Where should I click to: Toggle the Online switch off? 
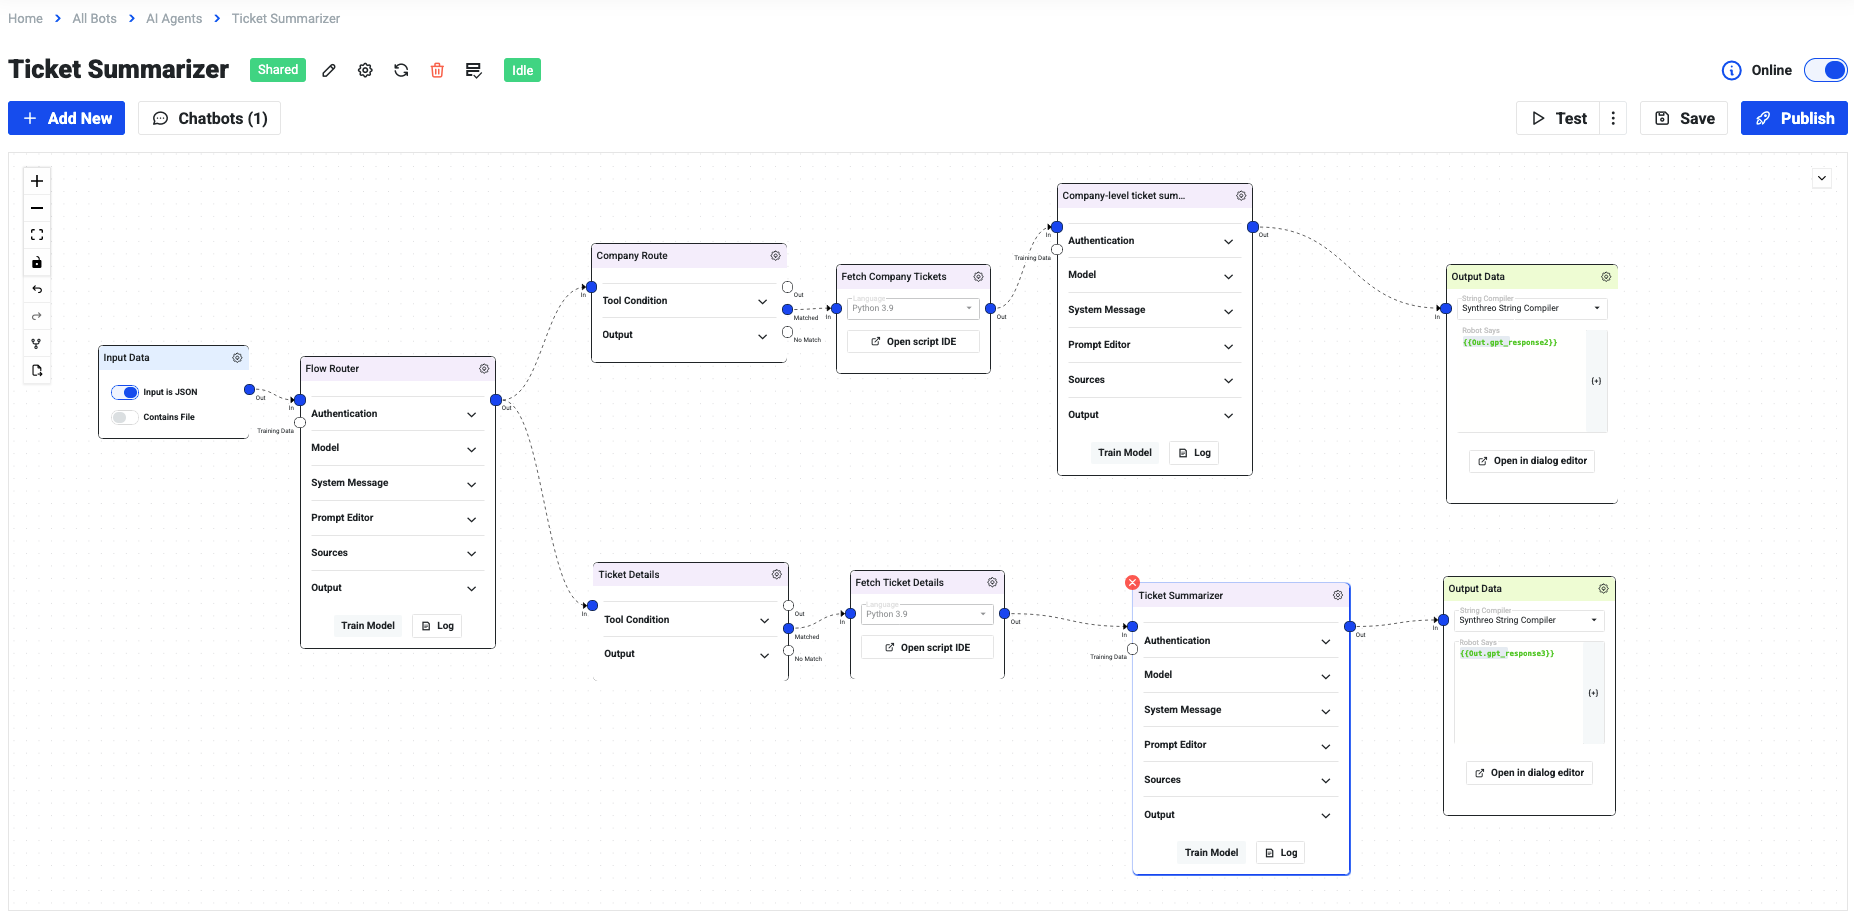pos(1826,70)
